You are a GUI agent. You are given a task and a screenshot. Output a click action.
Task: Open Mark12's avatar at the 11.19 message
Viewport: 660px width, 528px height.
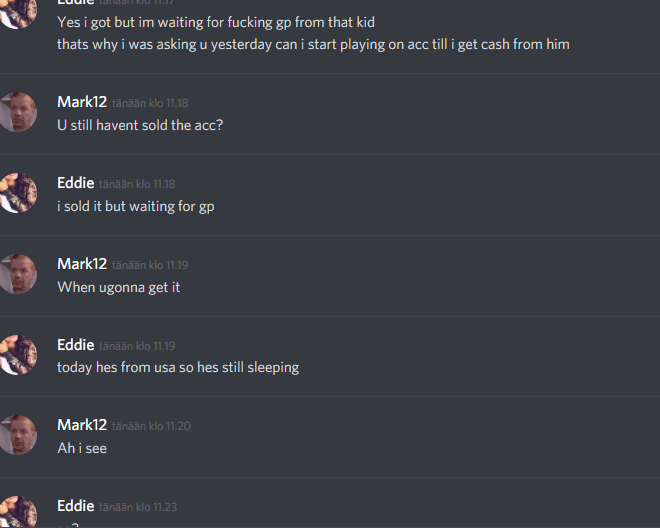point(17,274)
